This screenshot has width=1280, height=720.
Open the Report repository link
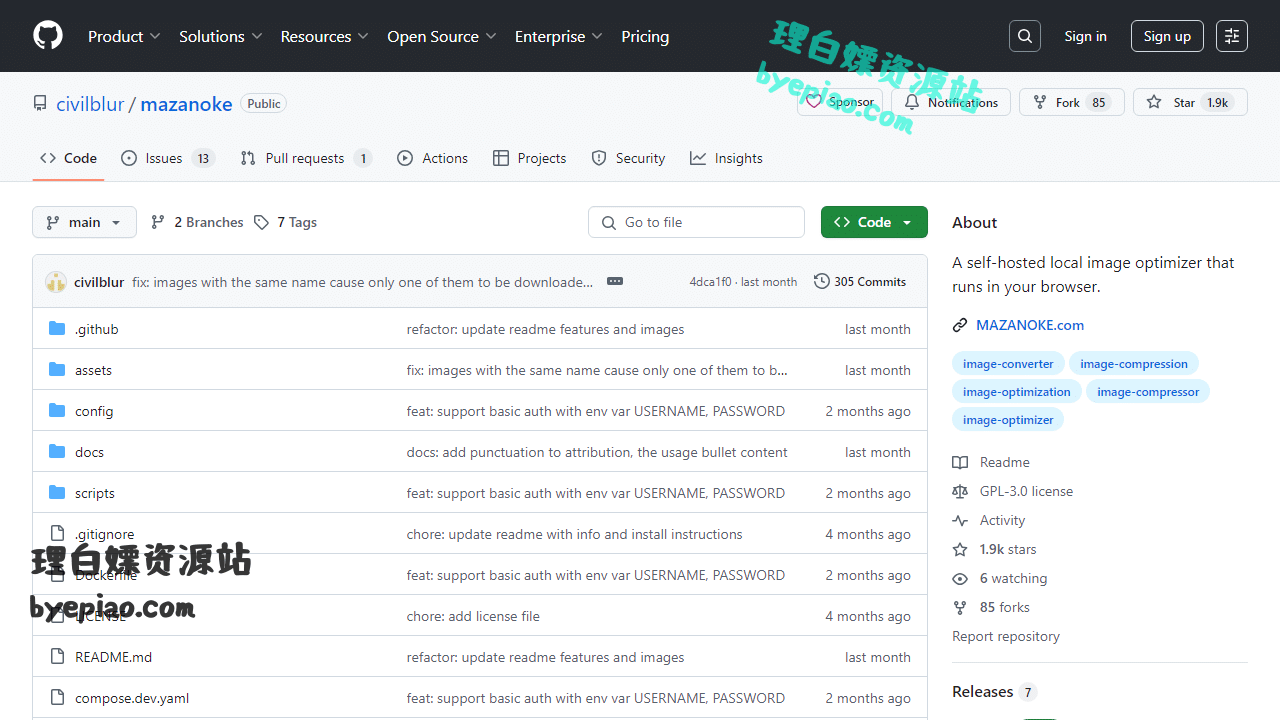coord(1006,636)
